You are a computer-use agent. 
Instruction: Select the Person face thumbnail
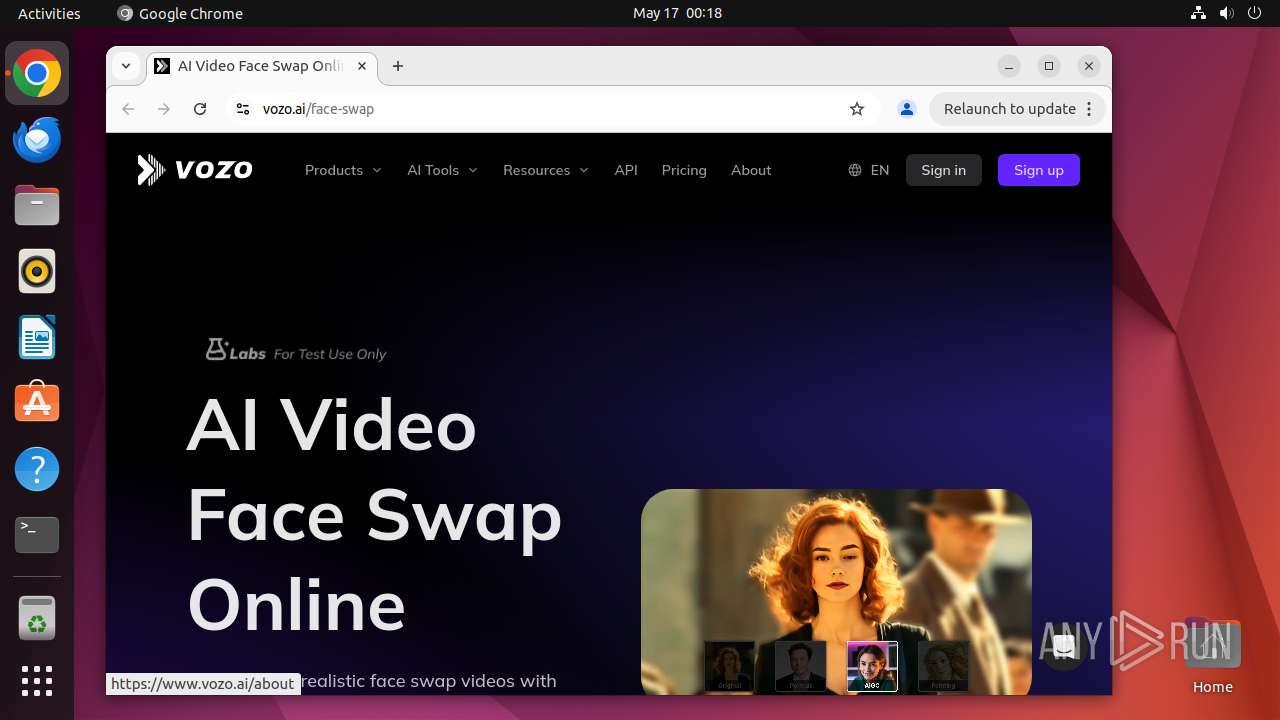[801, 666]
